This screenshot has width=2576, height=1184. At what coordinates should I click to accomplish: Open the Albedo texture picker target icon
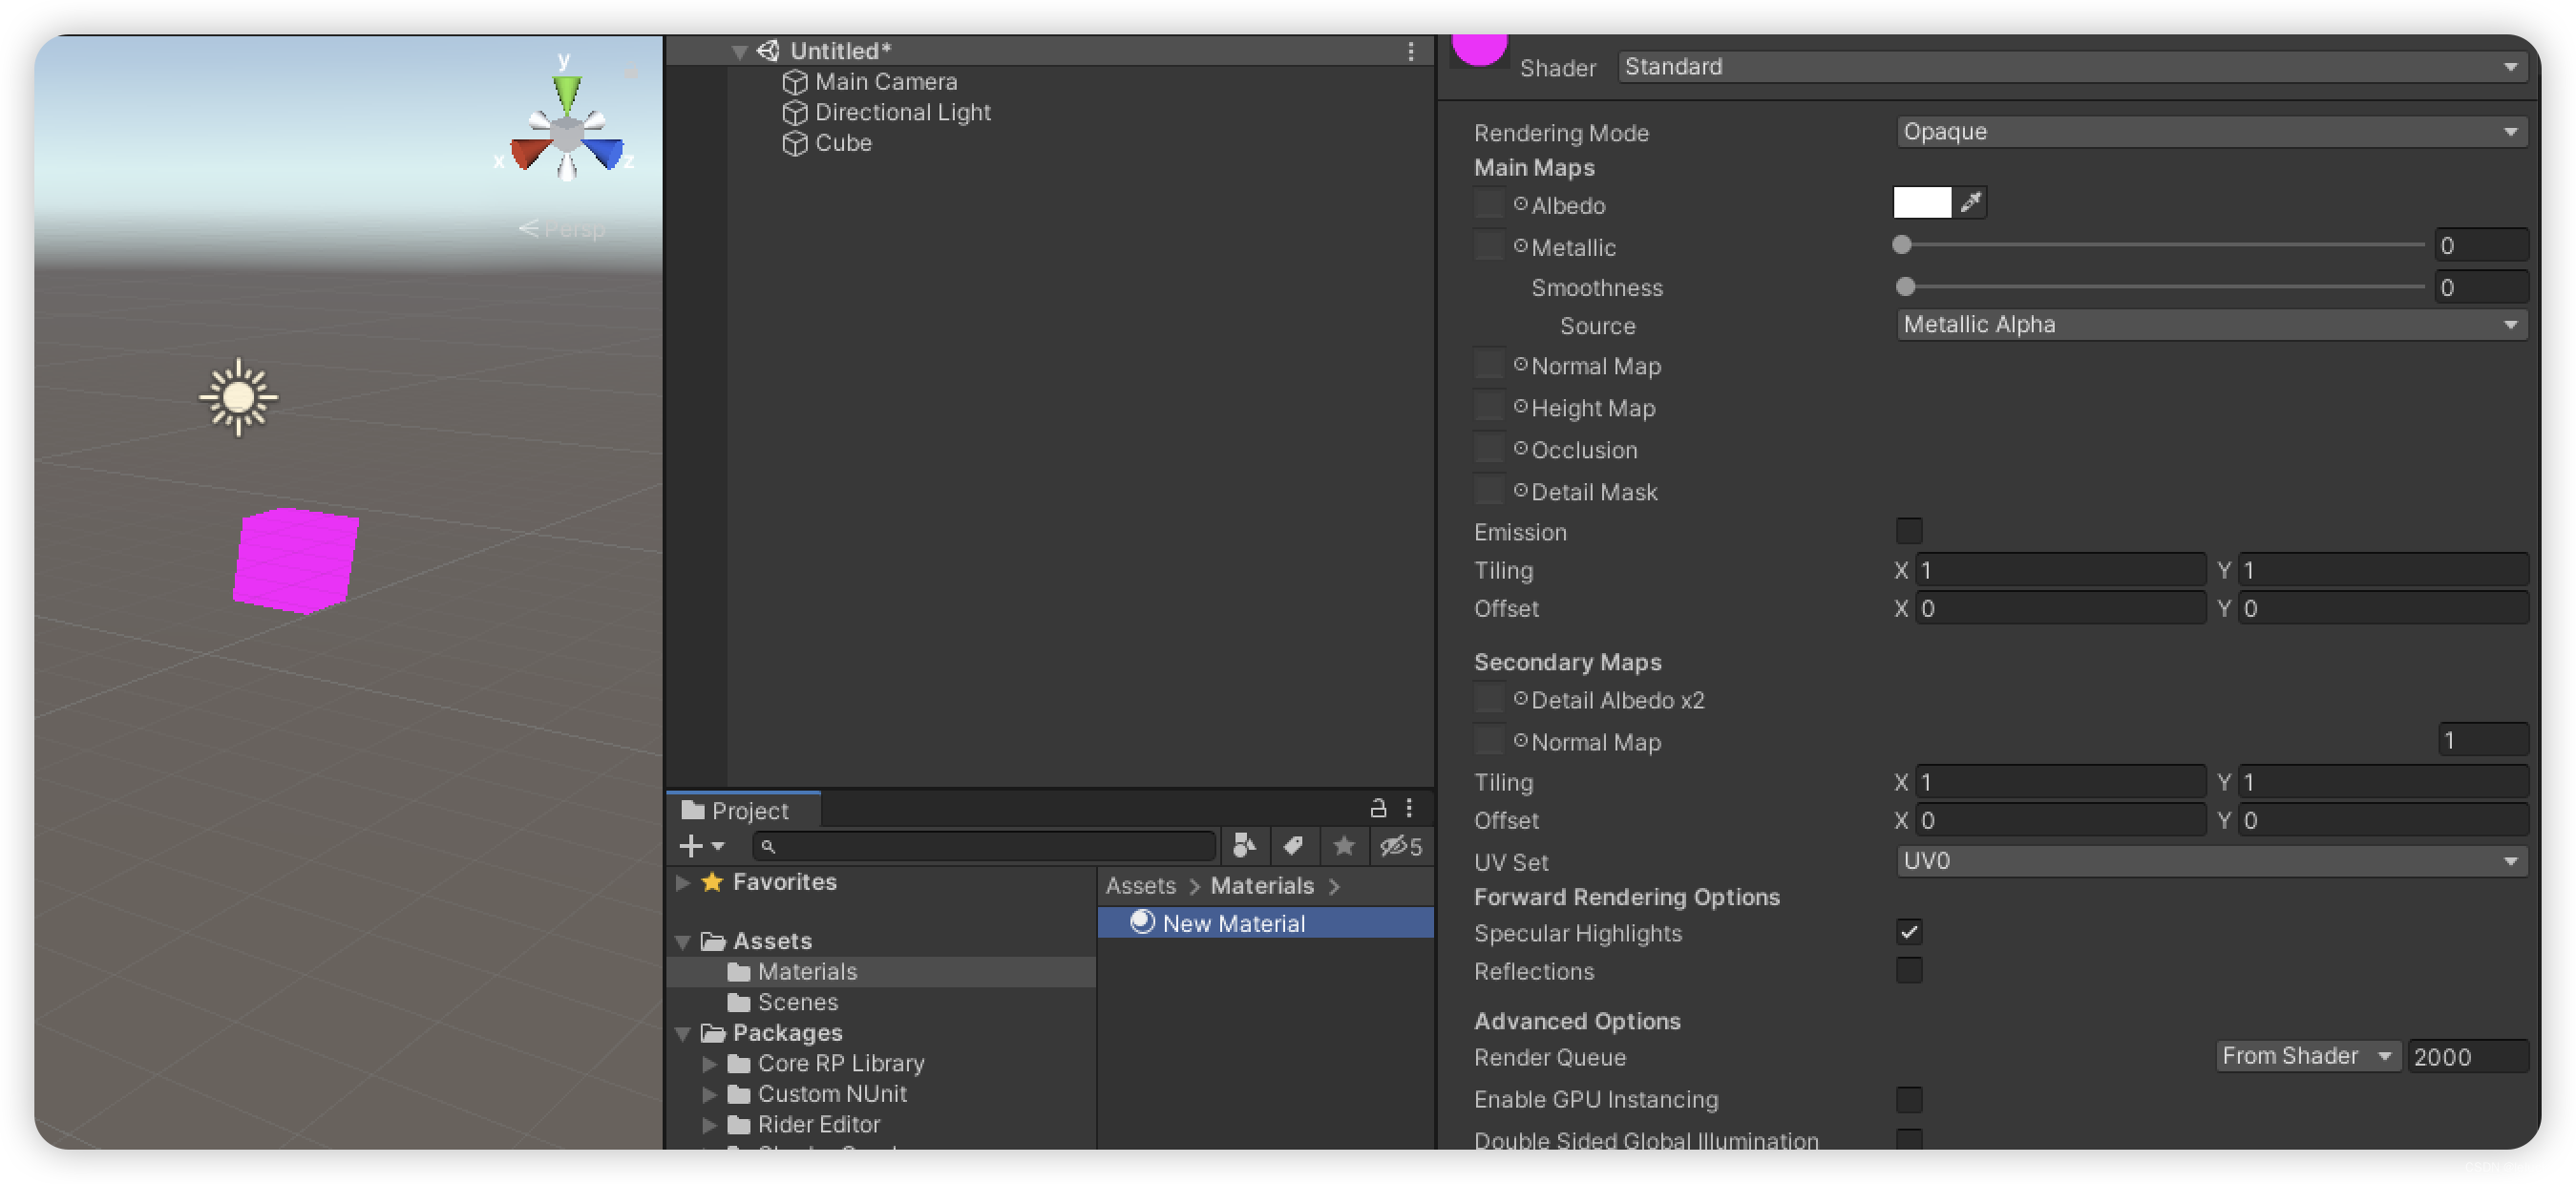point(1519,204)
